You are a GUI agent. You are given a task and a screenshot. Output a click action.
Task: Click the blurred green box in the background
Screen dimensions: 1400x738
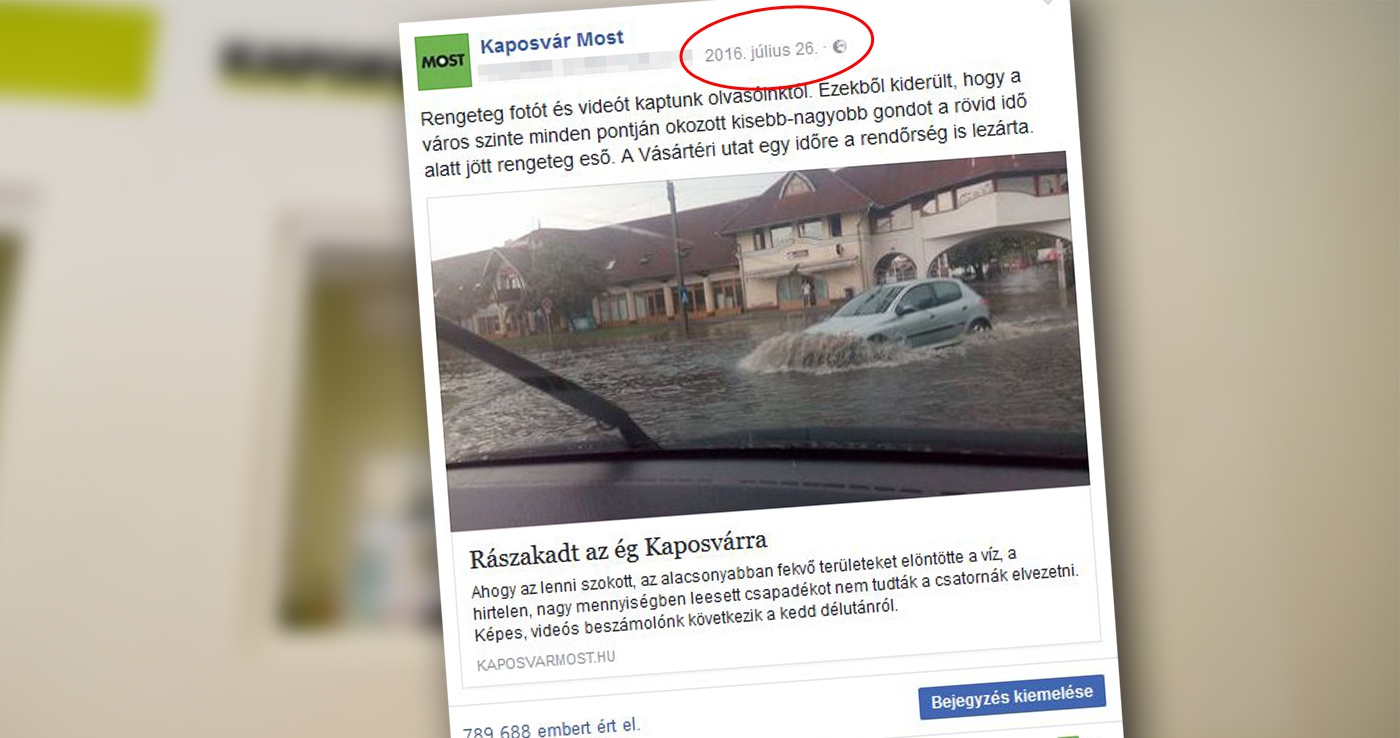[x=78, y=52]
